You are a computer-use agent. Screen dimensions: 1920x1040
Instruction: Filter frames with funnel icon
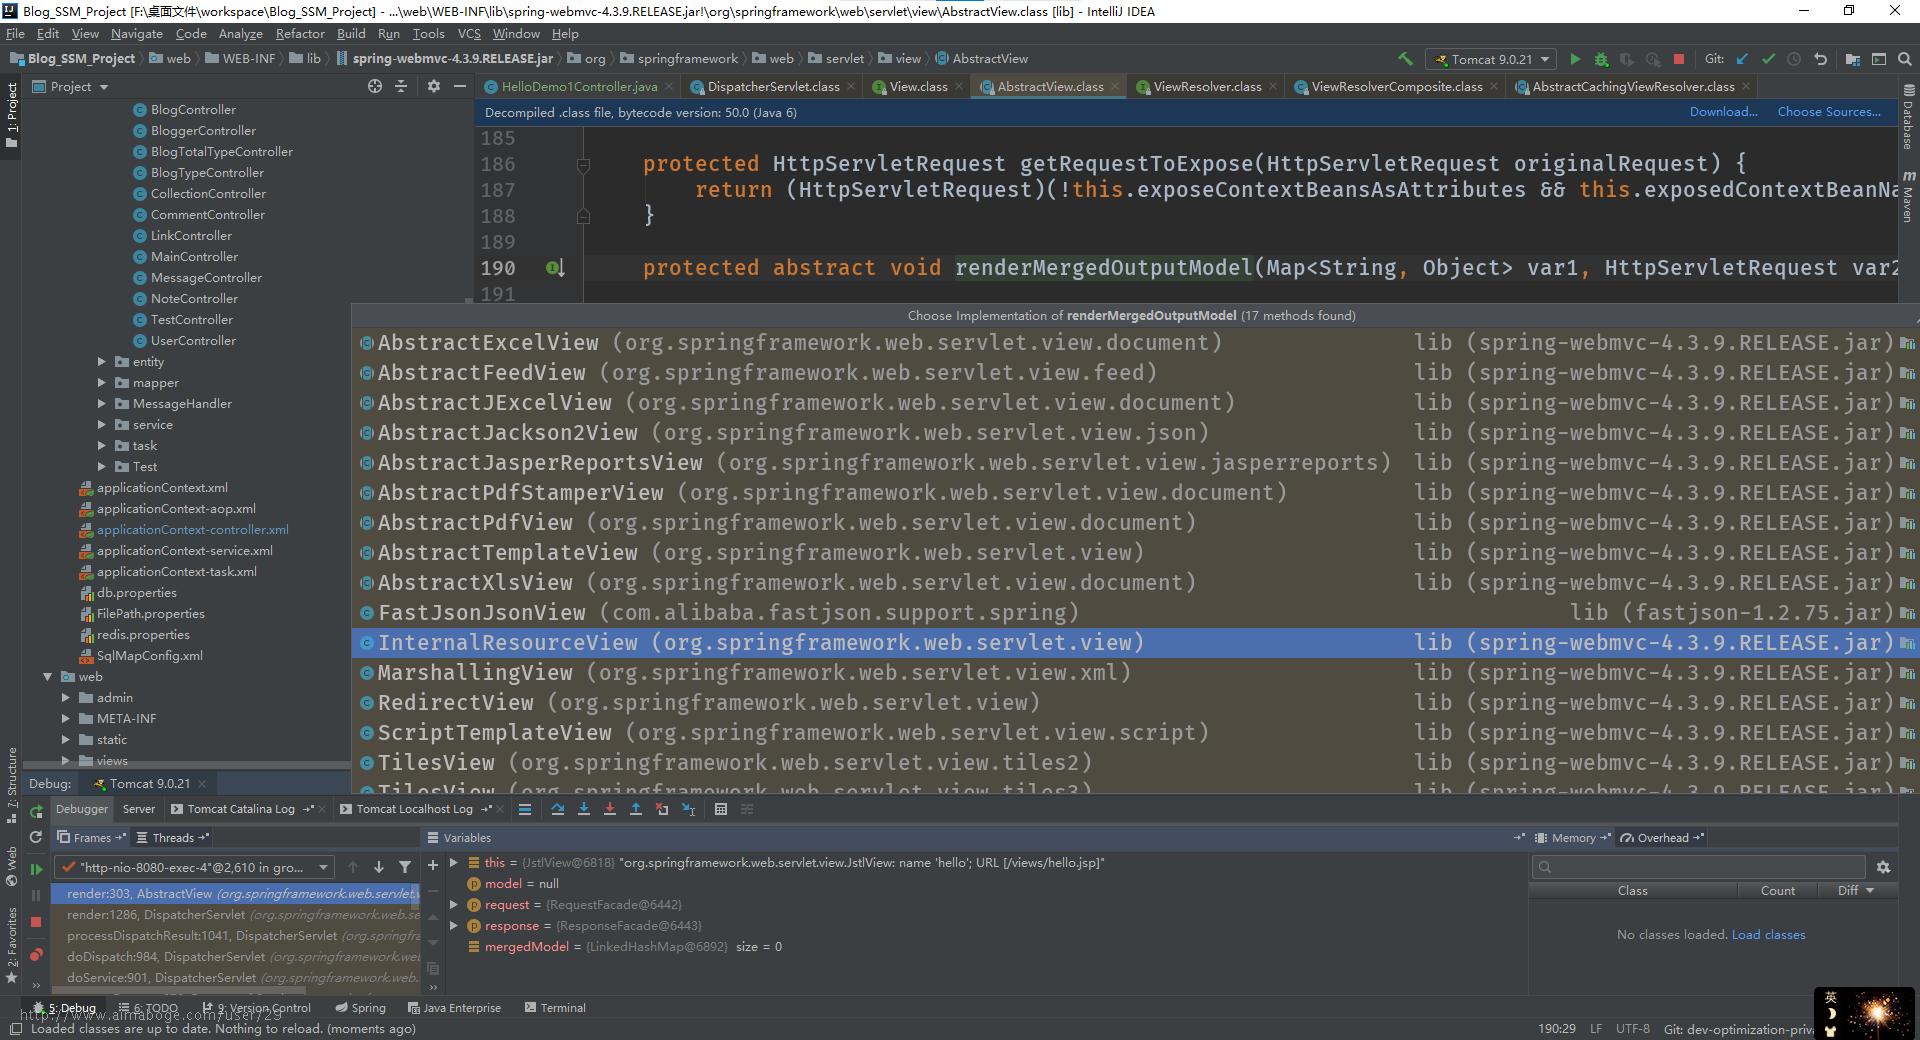tap(405, 867)
